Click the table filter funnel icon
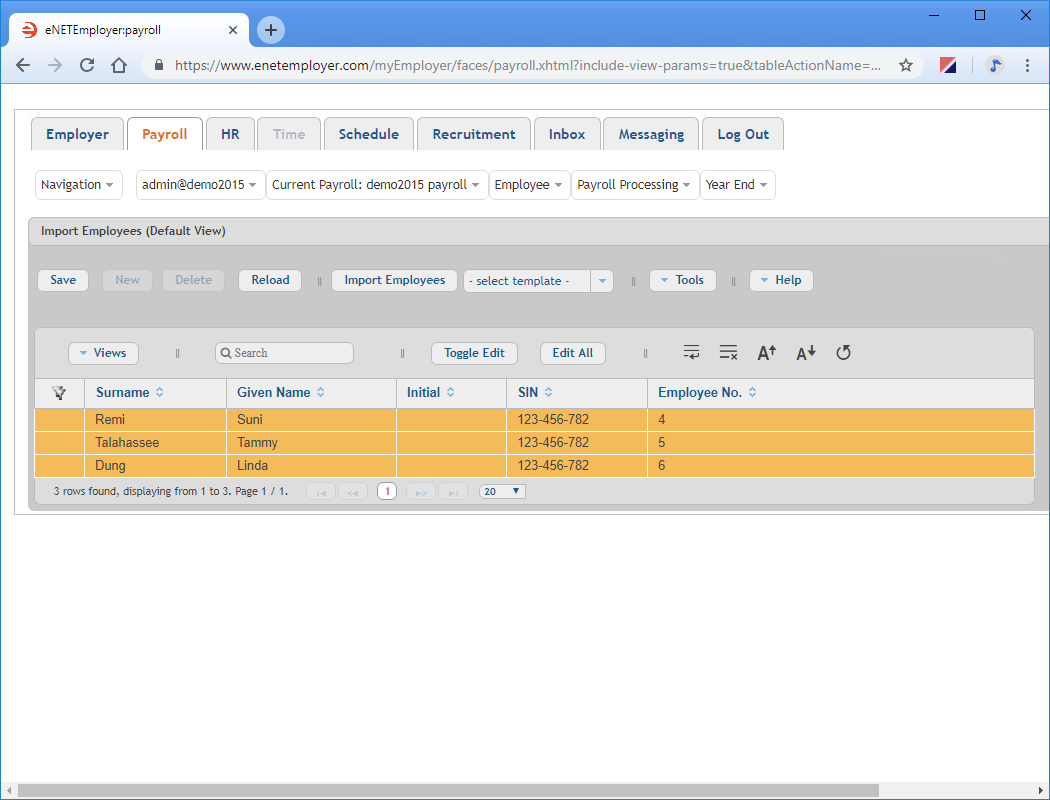 click(59, 393)
